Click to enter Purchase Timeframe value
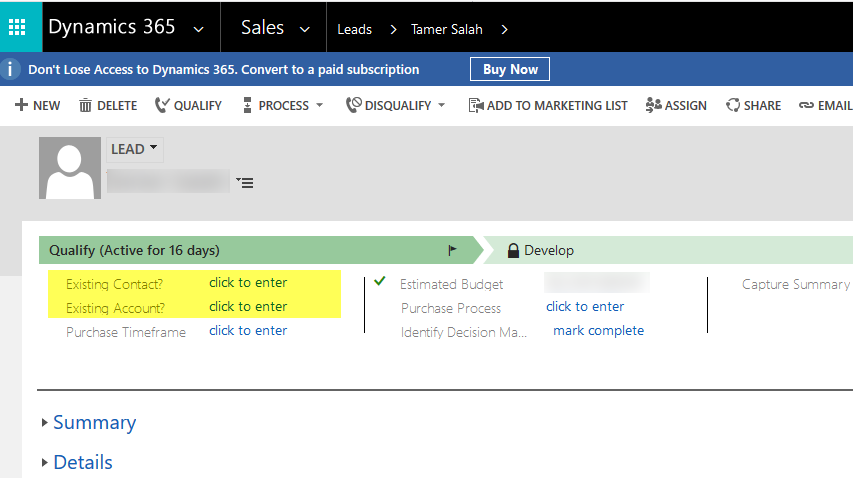This screenshot has width=853, height=478. [248, 331]
